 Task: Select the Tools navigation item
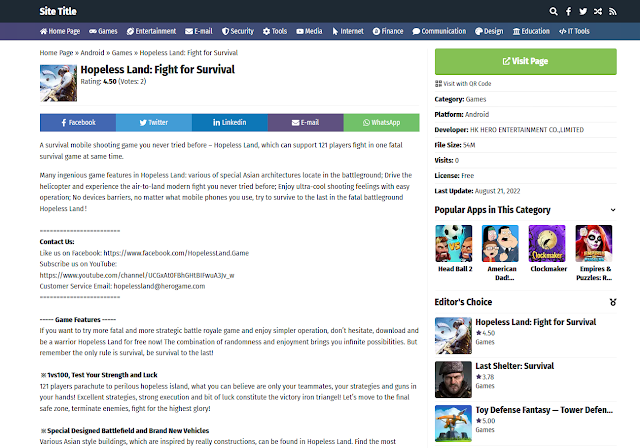pyautogui.click(x=275, y=31)
